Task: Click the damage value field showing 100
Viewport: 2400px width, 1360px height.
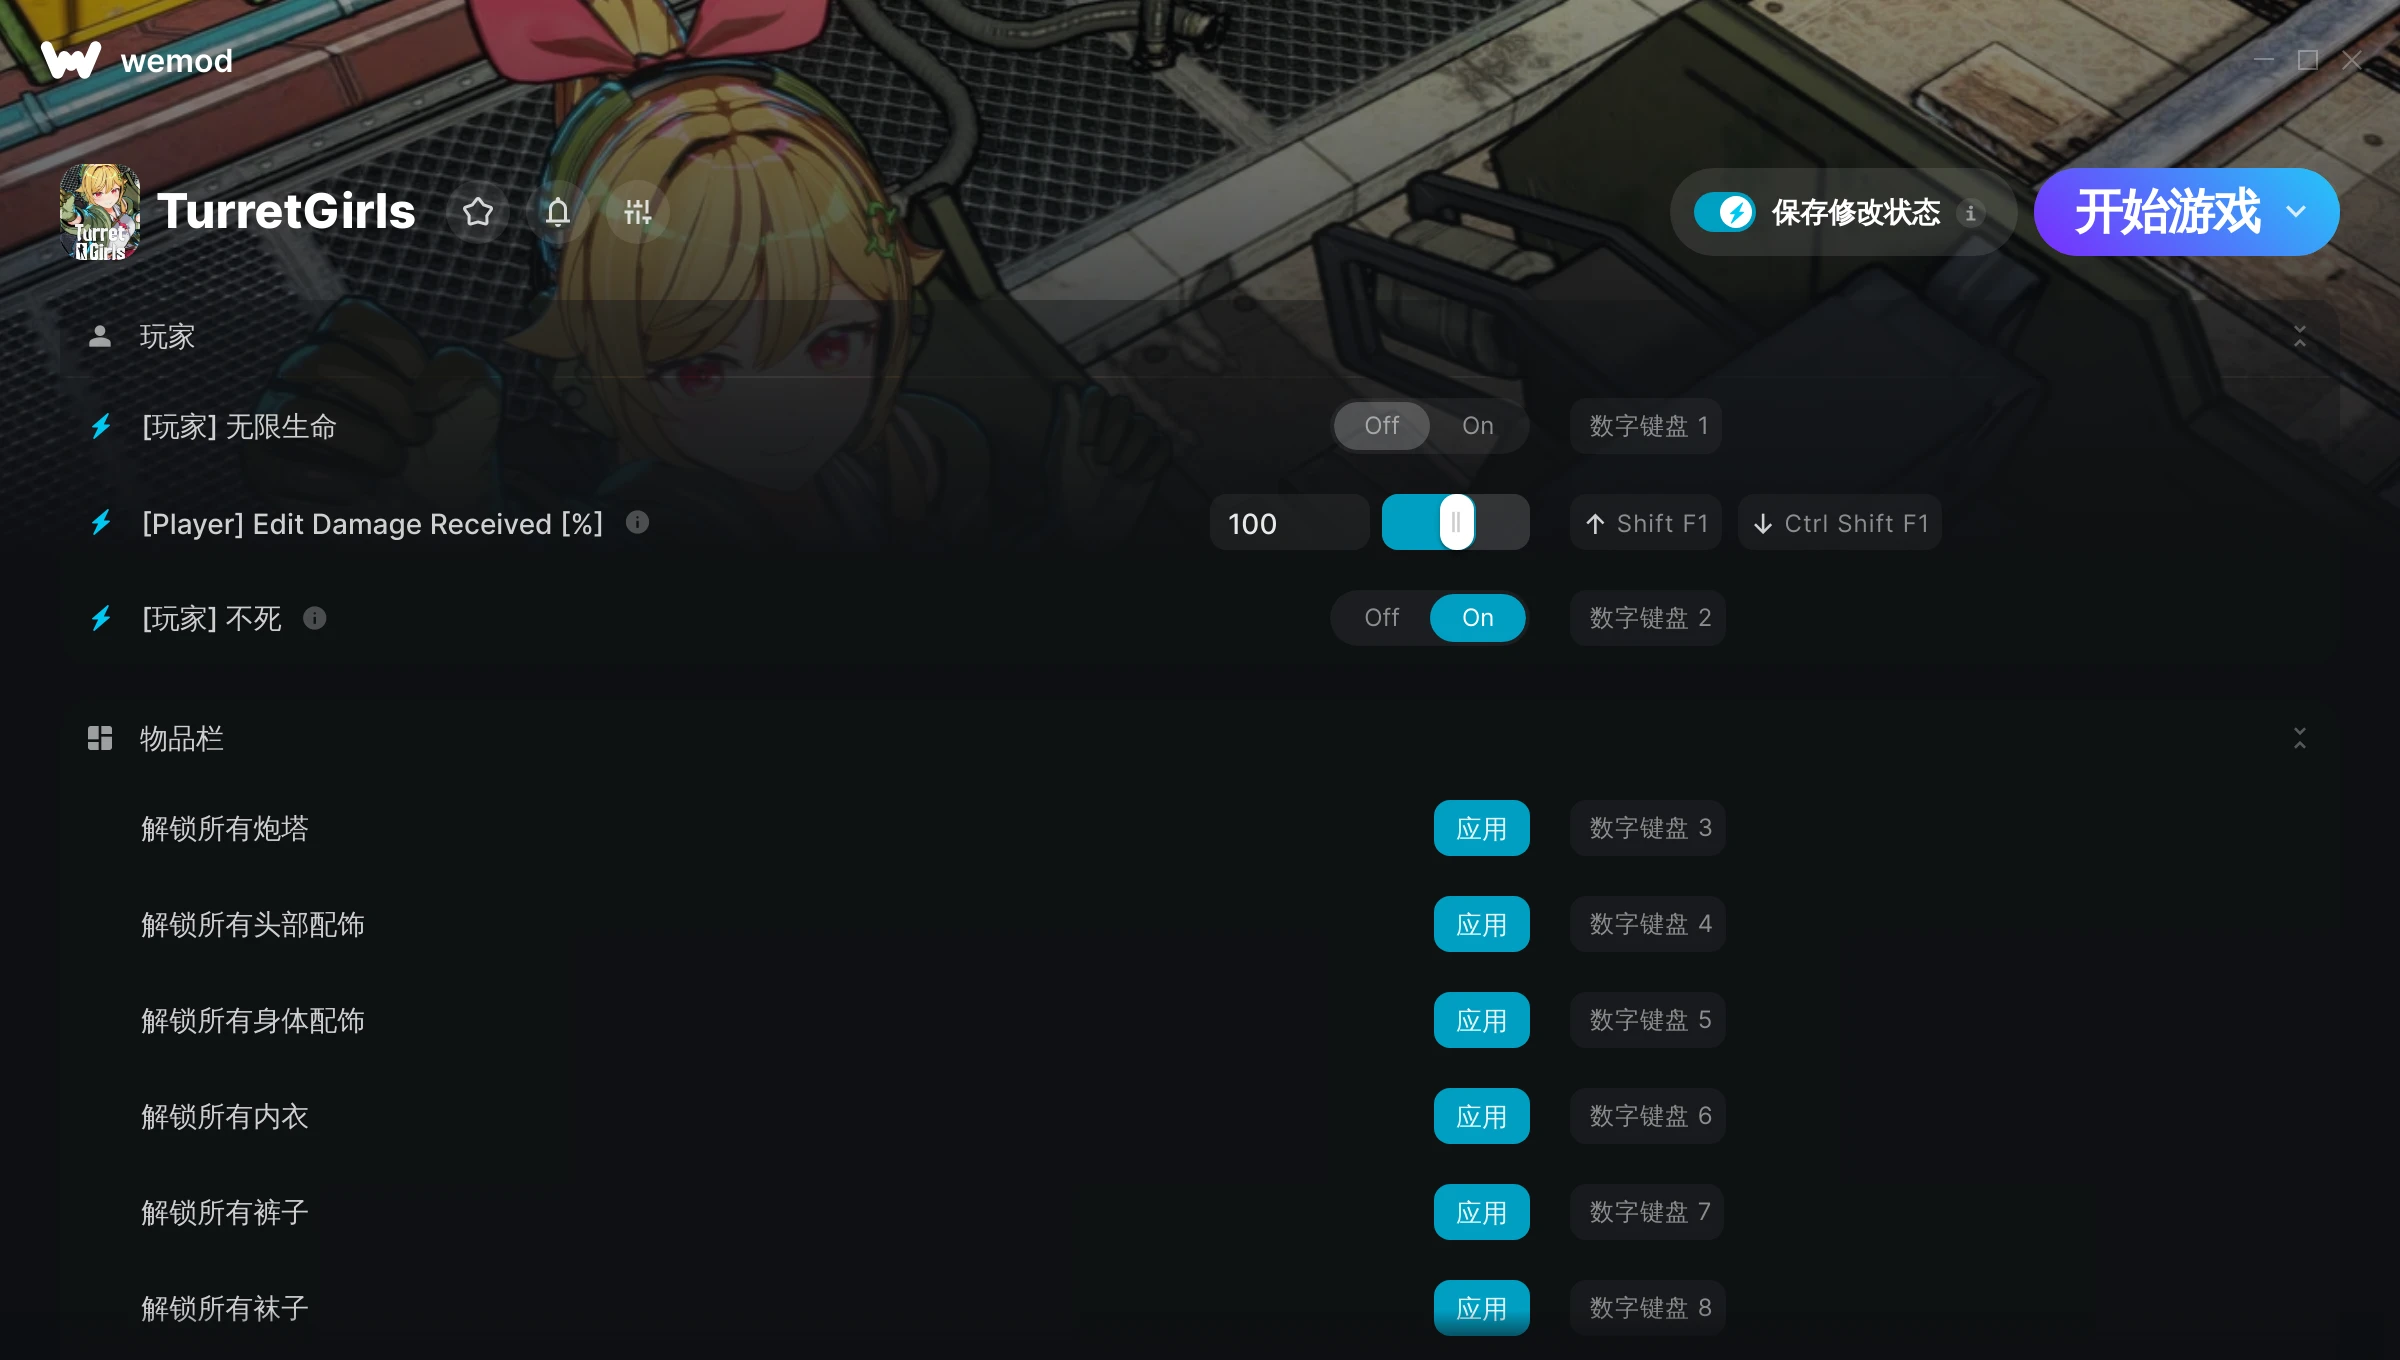Action: pyautogui.click(x=1289, y=523)
